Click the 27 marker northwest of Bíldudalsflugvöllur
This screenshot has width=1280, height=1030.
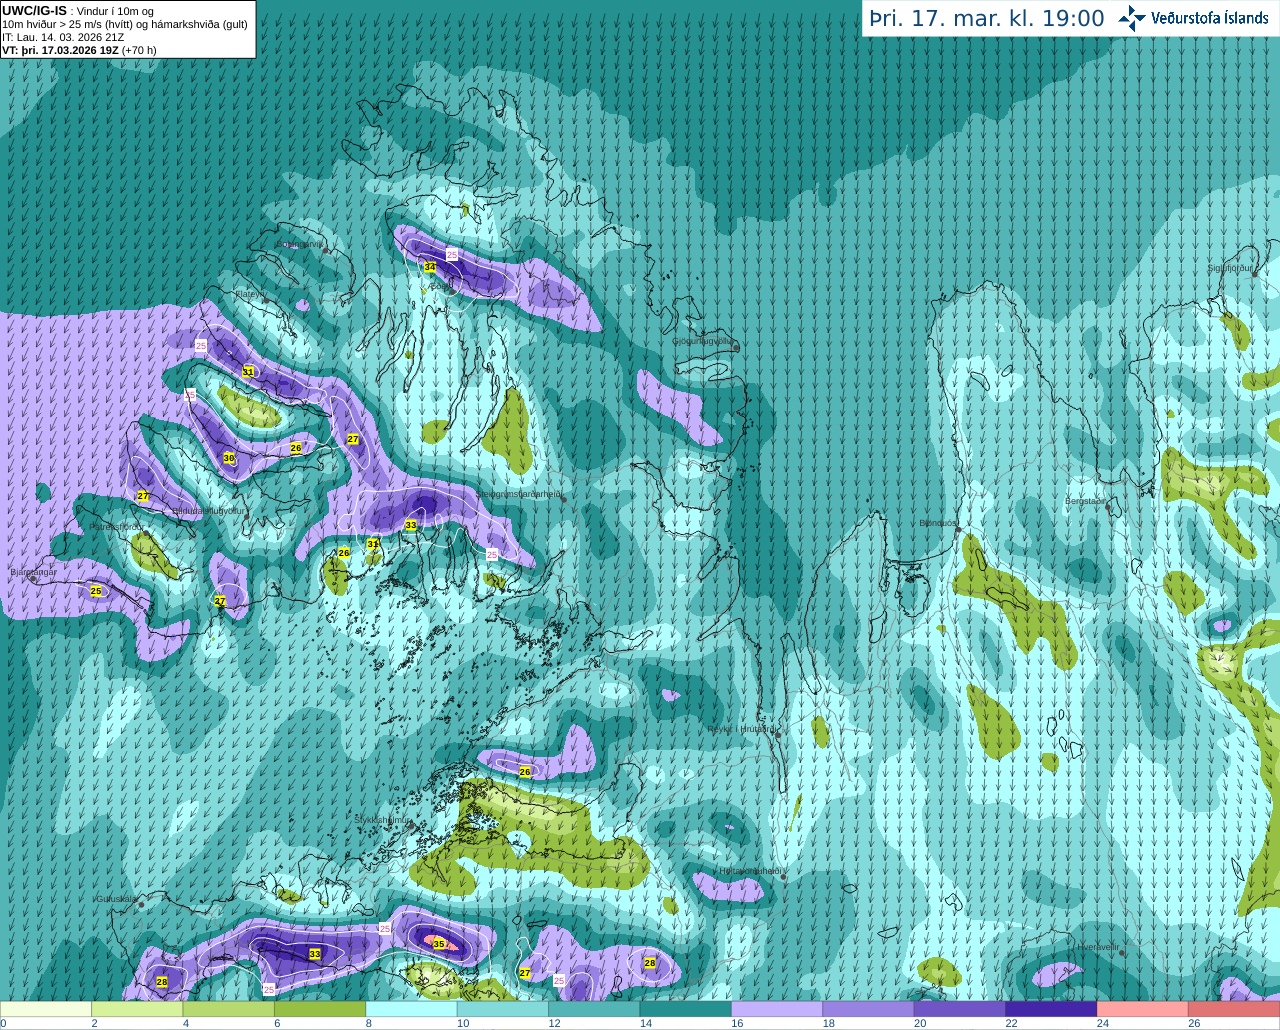pyautogui.click(x=143, y=496)
